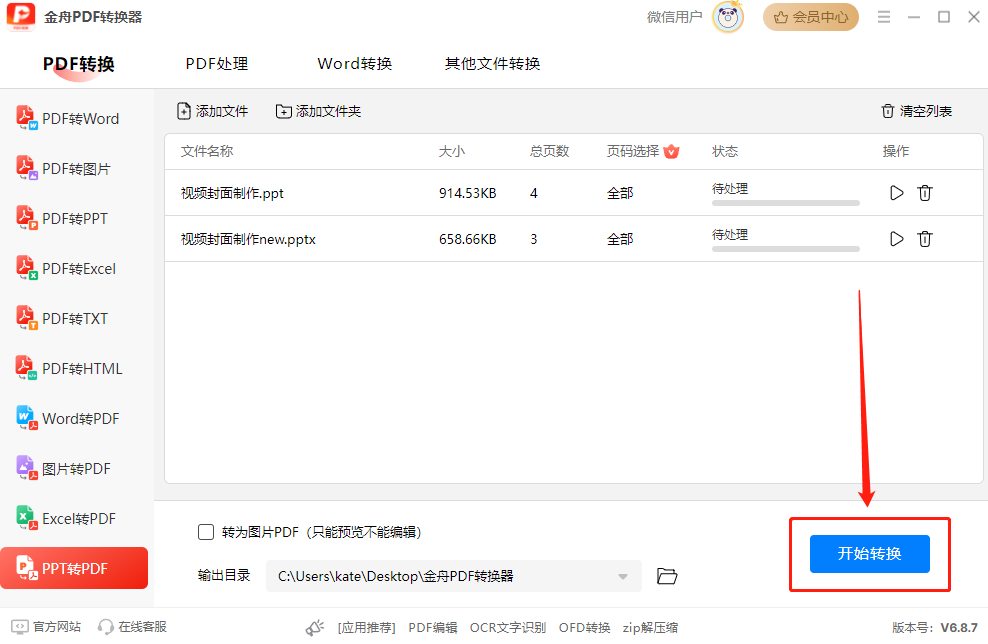The image size is (988, 644).
Task: Switch to the PDF转换 tab
Action: click(x=79, y=64)
